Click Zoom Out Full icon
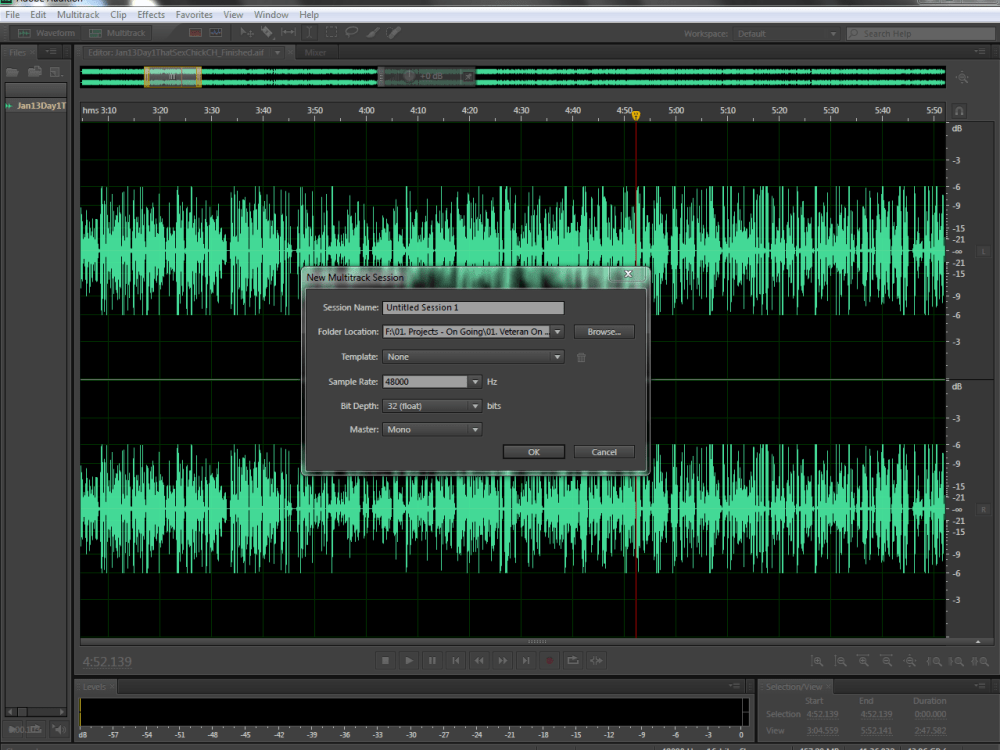This screenshot has height=750, width=1000. pos(910,661)
